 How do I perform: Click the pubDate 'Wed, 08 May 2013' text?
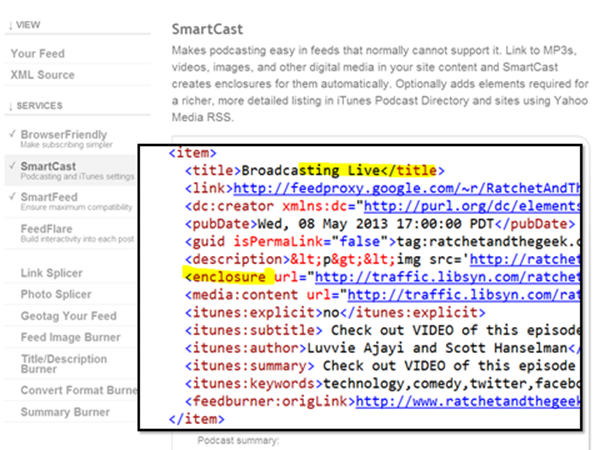[x=322, y=224]
